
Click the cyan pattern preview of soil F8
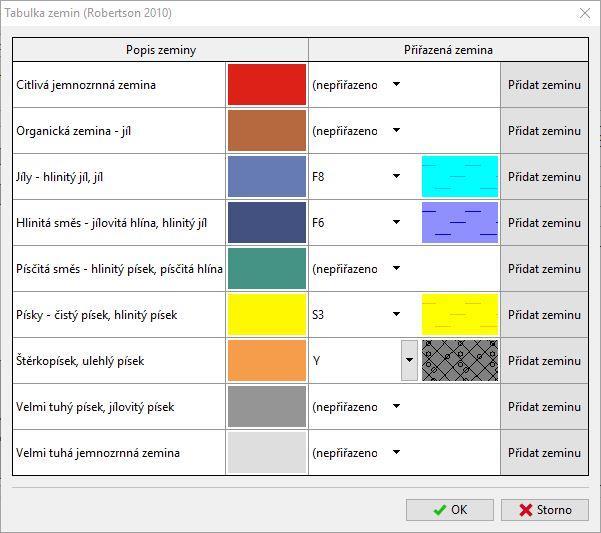click(x=460, y=176)
